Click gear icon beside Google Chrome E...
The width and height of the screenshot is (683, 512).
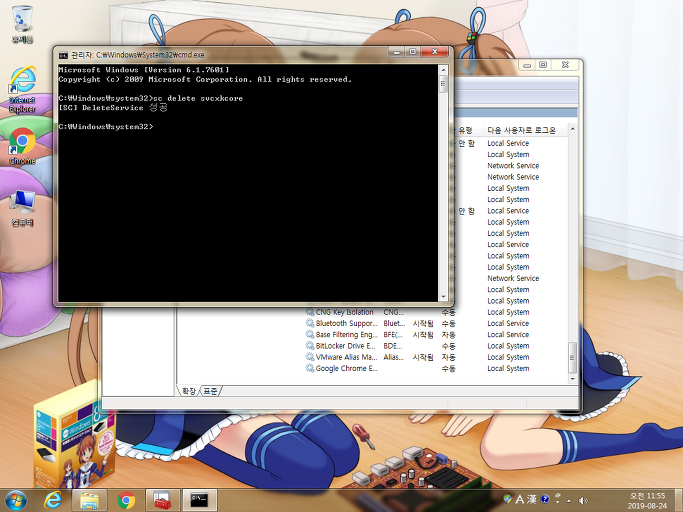[310, 369]
